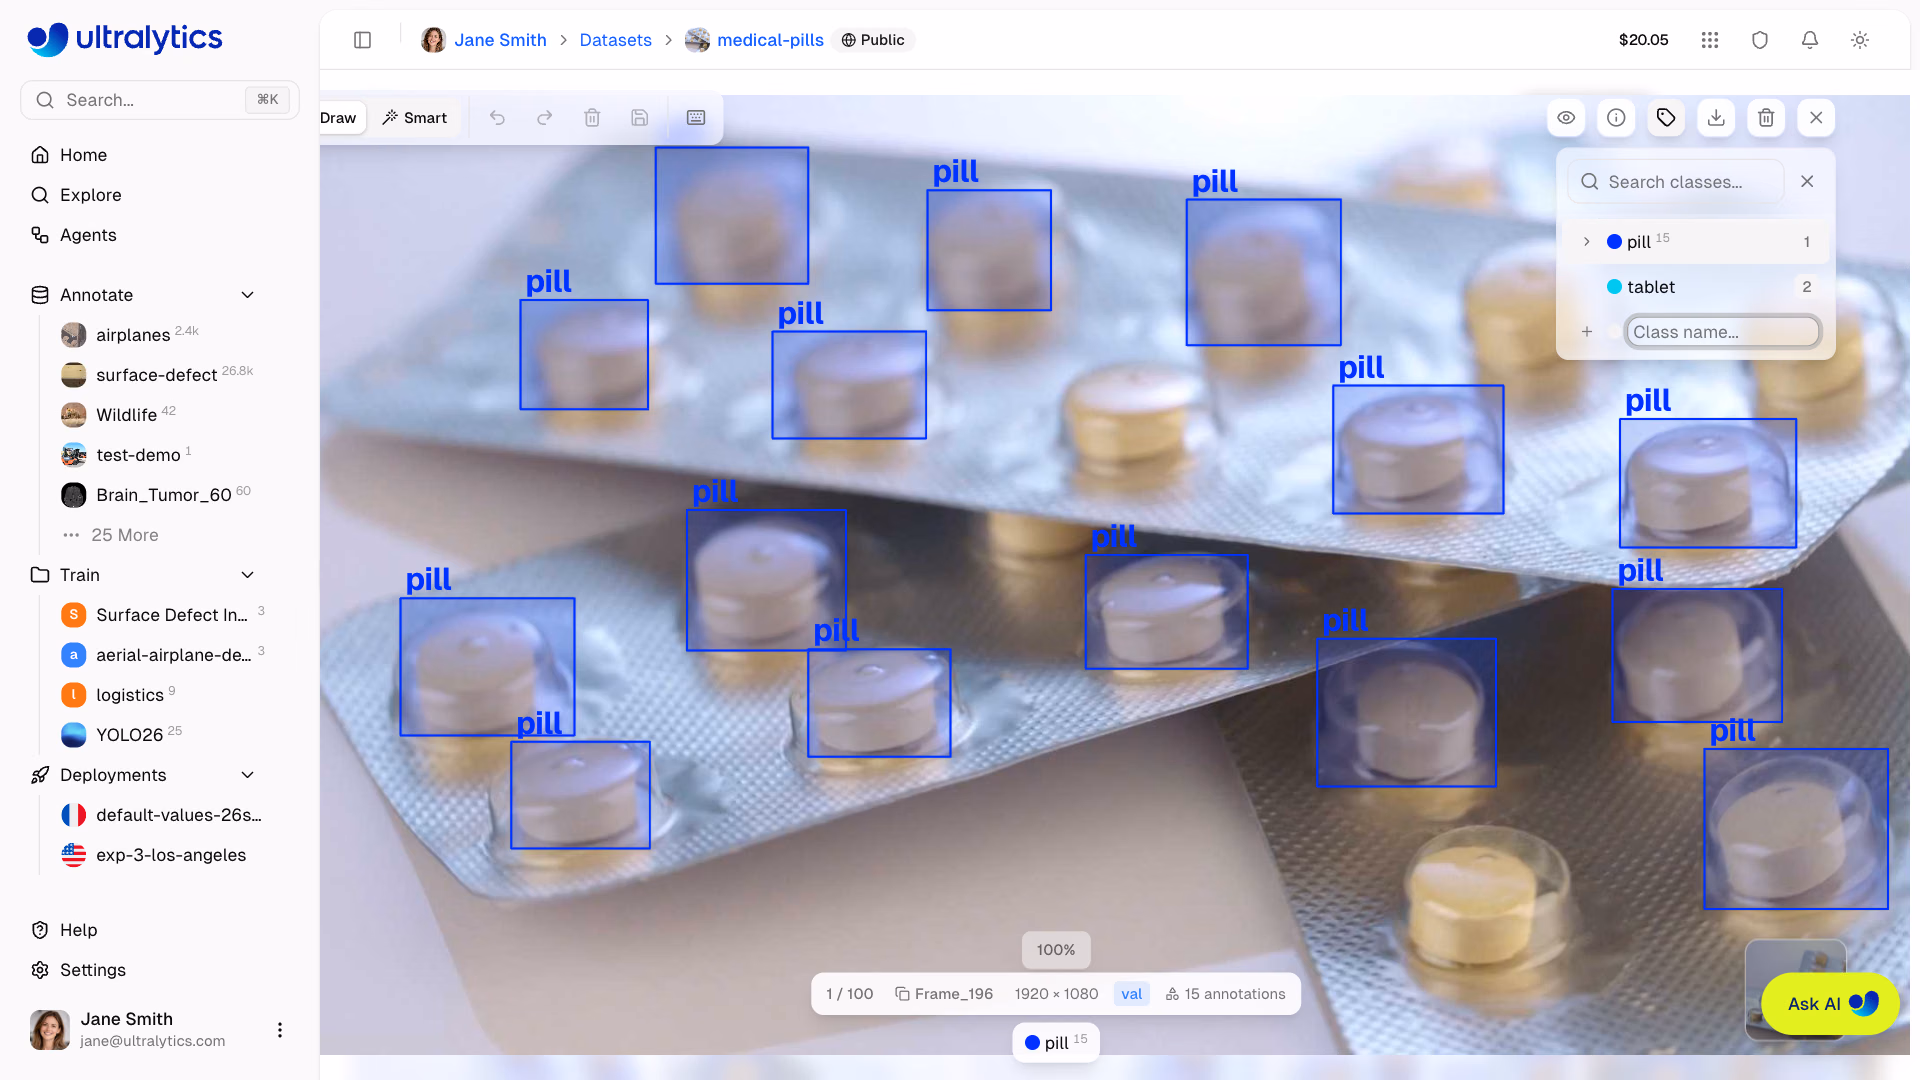The image size is (1920, 1080).
Task: Open user menu three-dots icon
Action: pyautogui.click(x=280, y=1030)
